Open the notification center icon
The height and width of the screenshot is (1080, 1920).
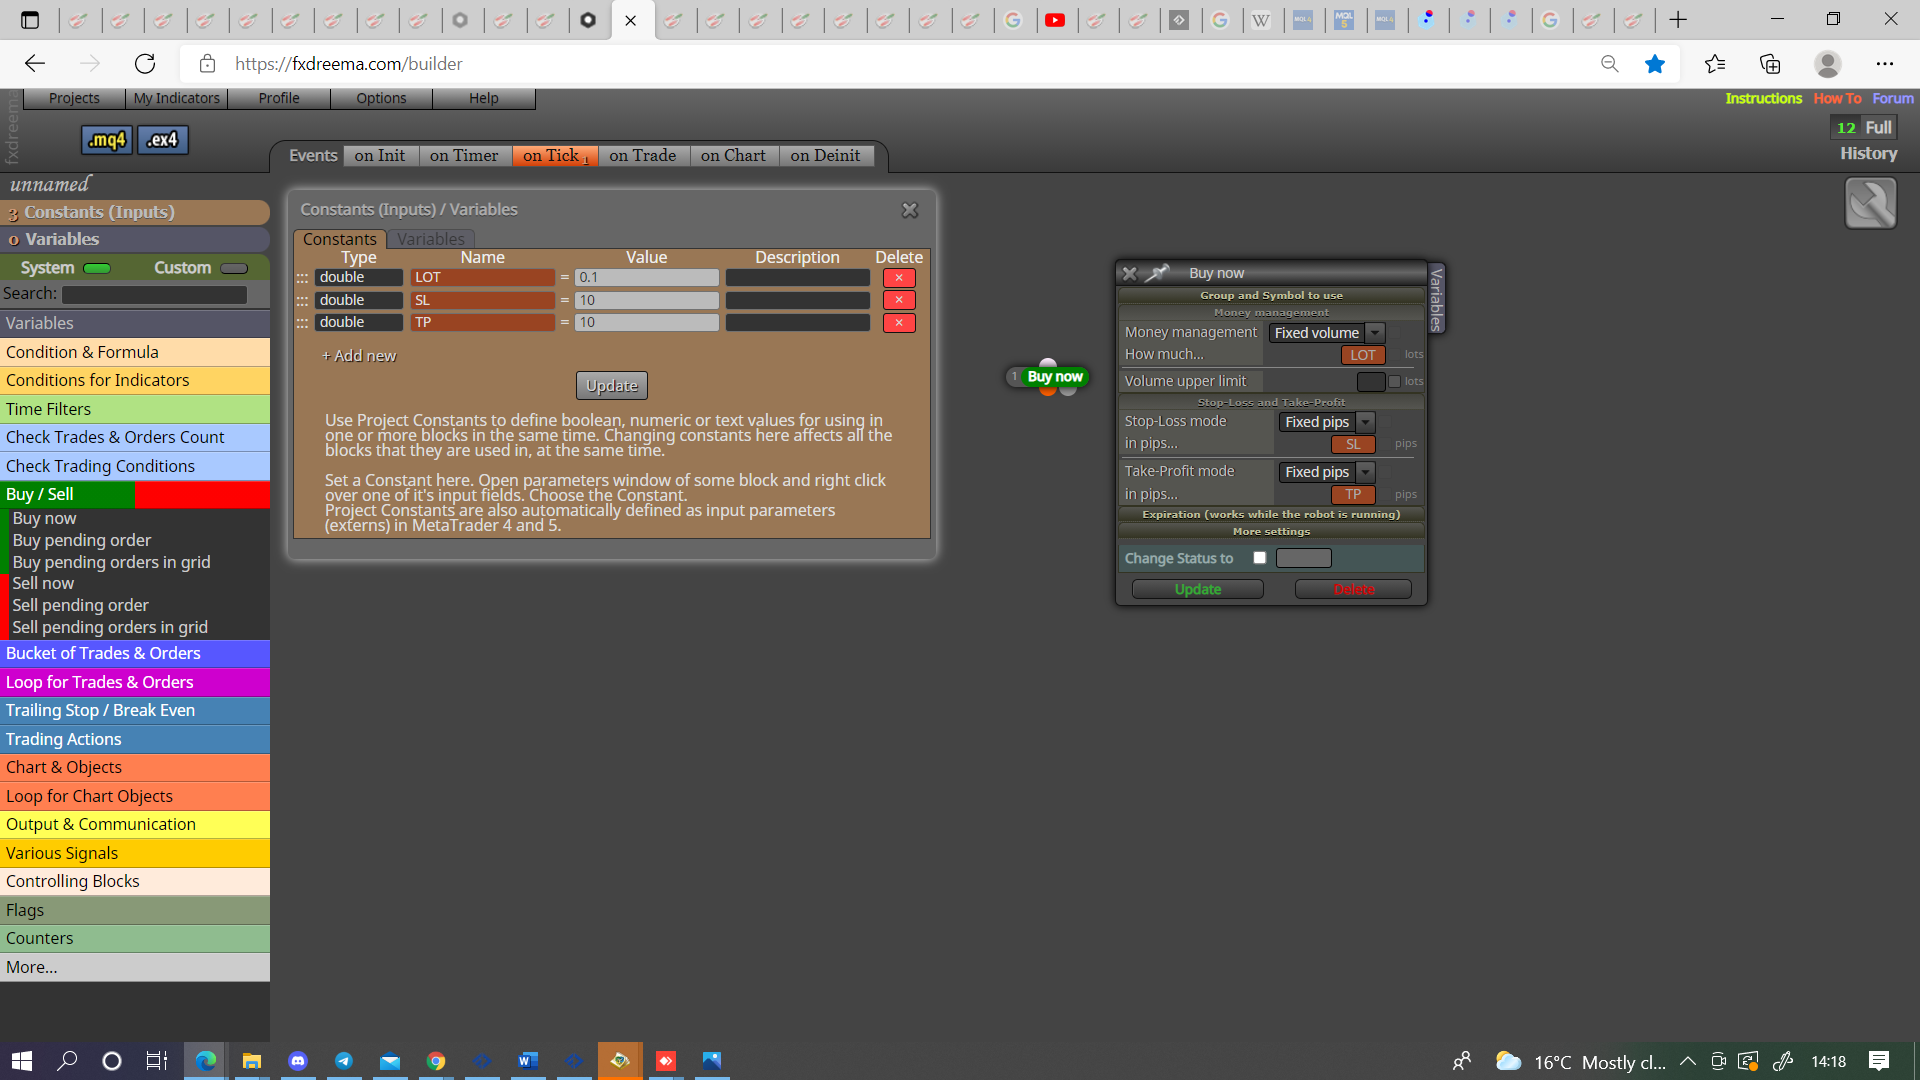click(1879, 1061)
